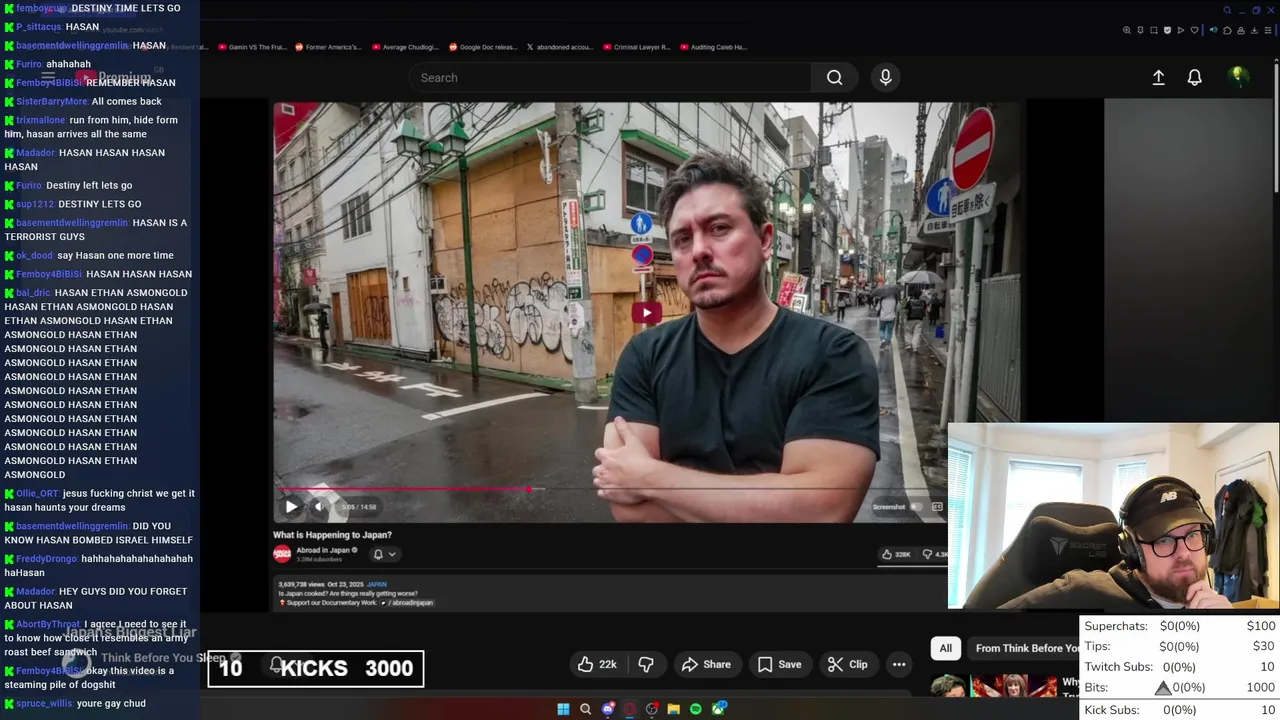Open the browser downloads icon in the toolbar
Image resolution: width=1280 pixels, height=720 pixels.
pyautogui.click(x=1254, y=30)
